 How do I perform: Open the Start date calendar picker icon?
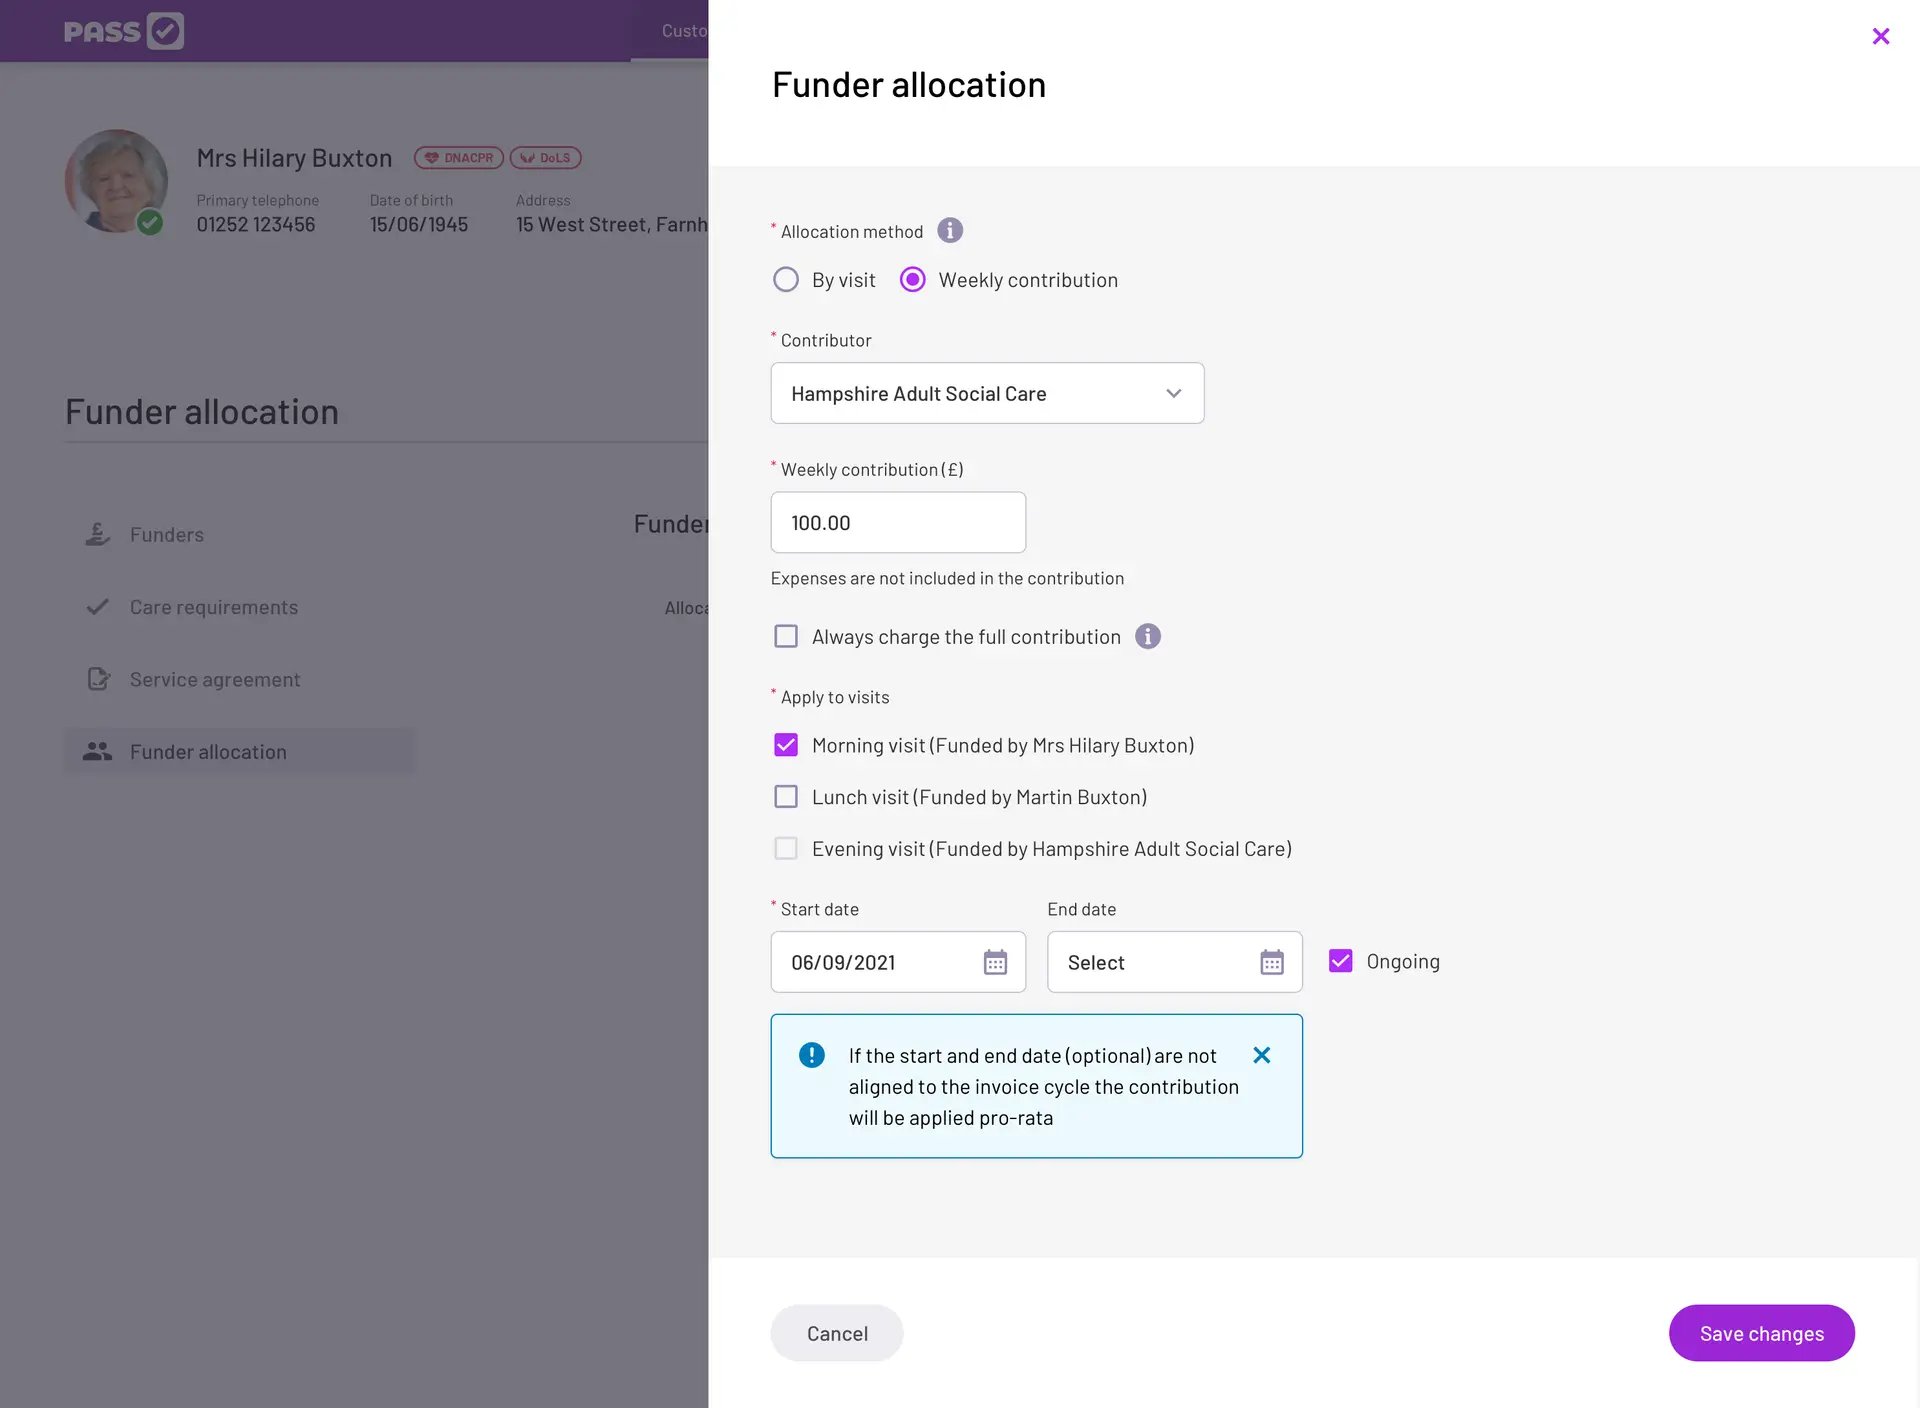coord(995,962)
